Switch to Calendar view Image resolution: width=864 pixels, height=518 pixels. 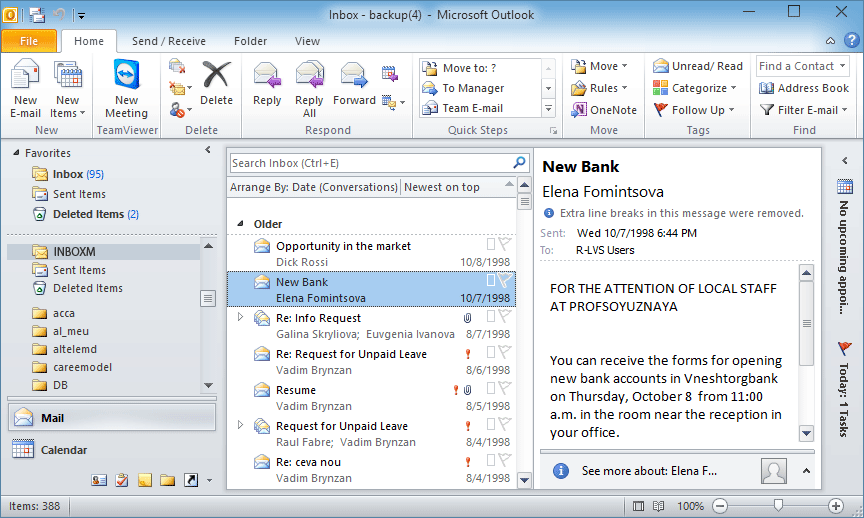112,450
